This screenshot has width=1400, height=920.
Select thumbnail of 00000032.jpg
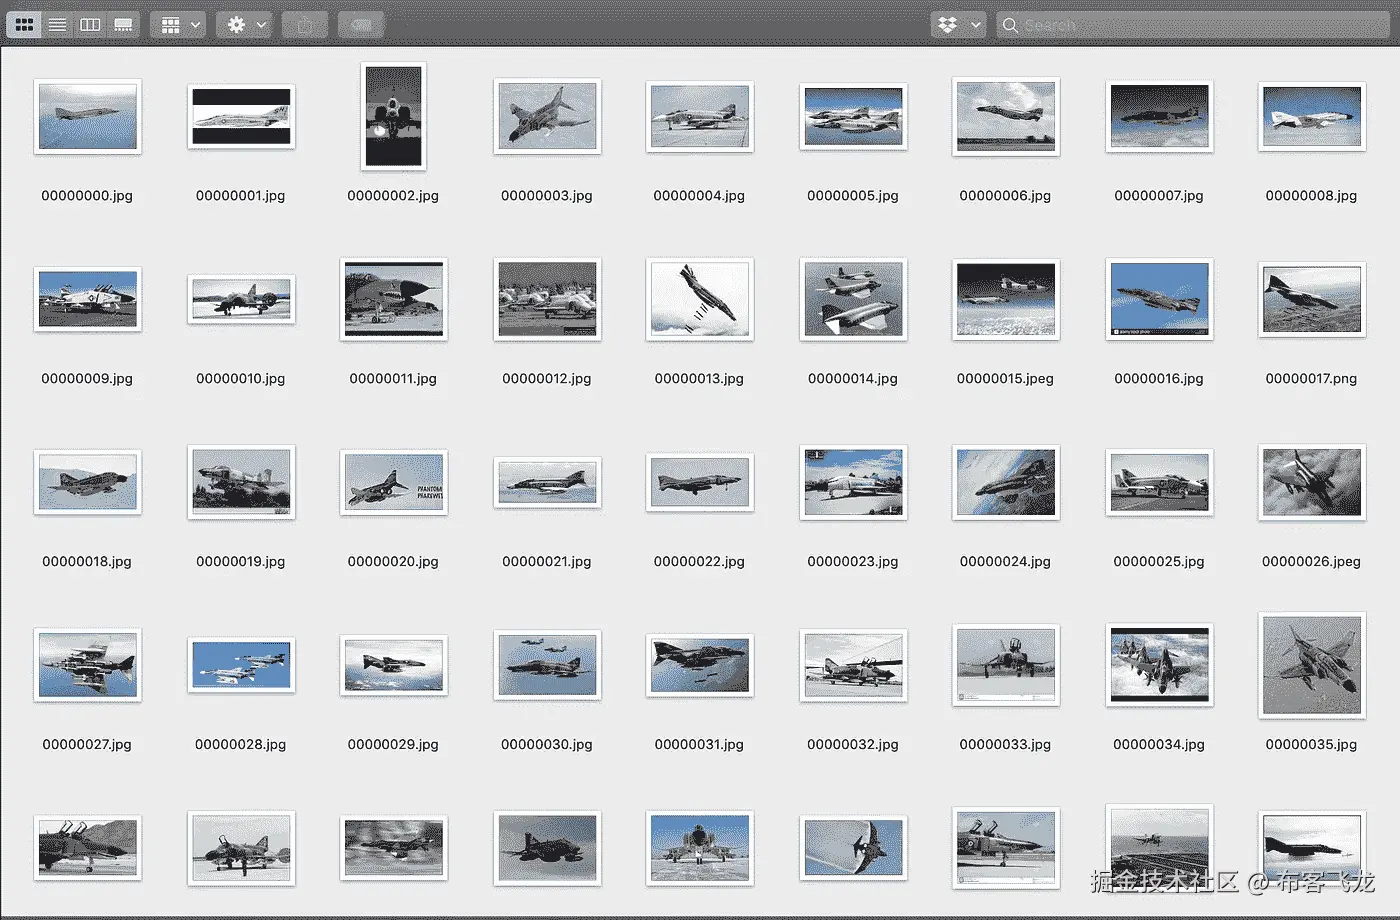[x=853, y=665]
